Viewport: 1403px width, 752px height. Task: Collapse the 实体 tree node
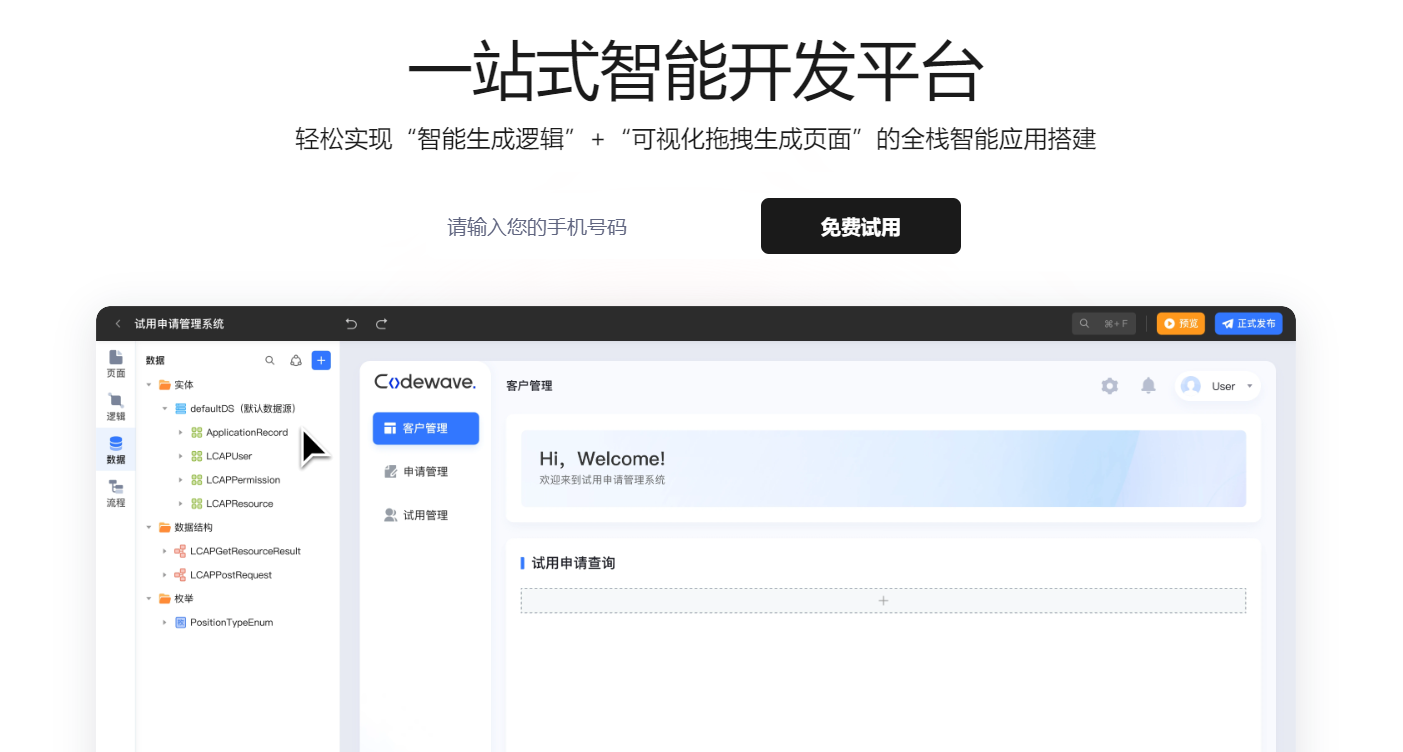(149, 385)
